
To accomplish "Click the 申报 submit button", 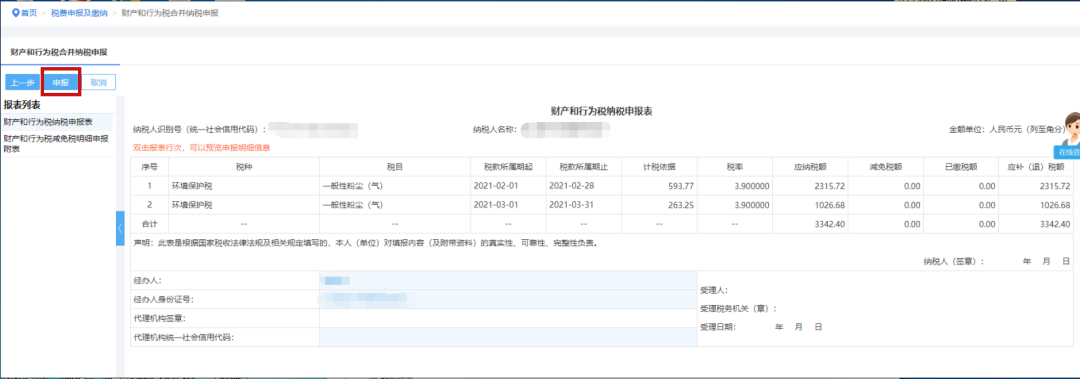I will pos(61,83).
